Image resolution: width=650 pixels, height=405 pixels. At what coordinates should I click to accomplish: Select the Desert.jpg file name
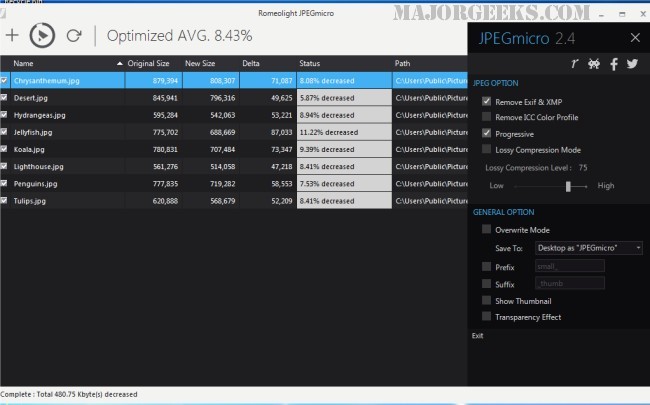(31, 98)
